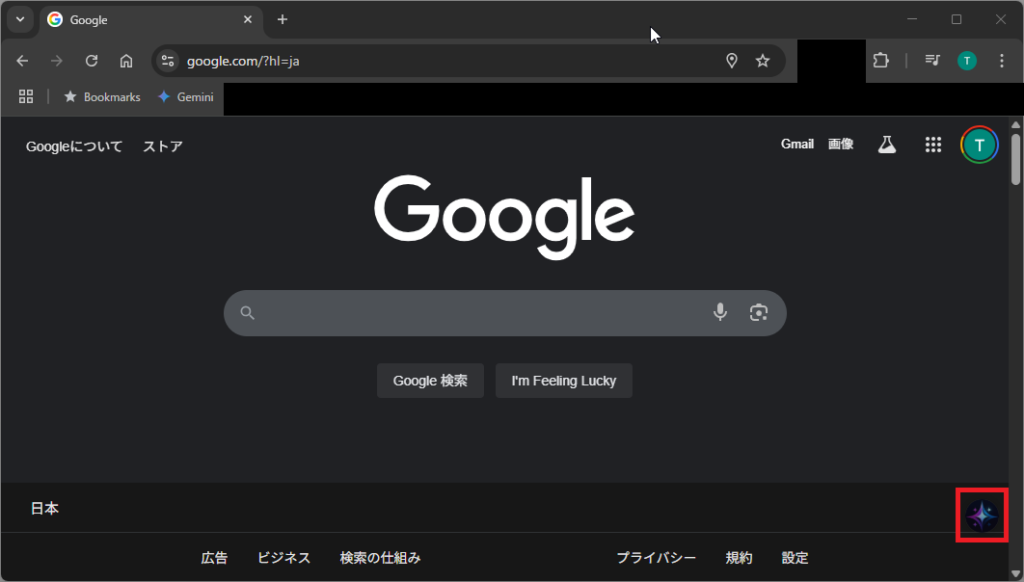Open the Googleについて link
Image resolution: width=1024 pixels, height=582 pixels.
pos(74,146)
